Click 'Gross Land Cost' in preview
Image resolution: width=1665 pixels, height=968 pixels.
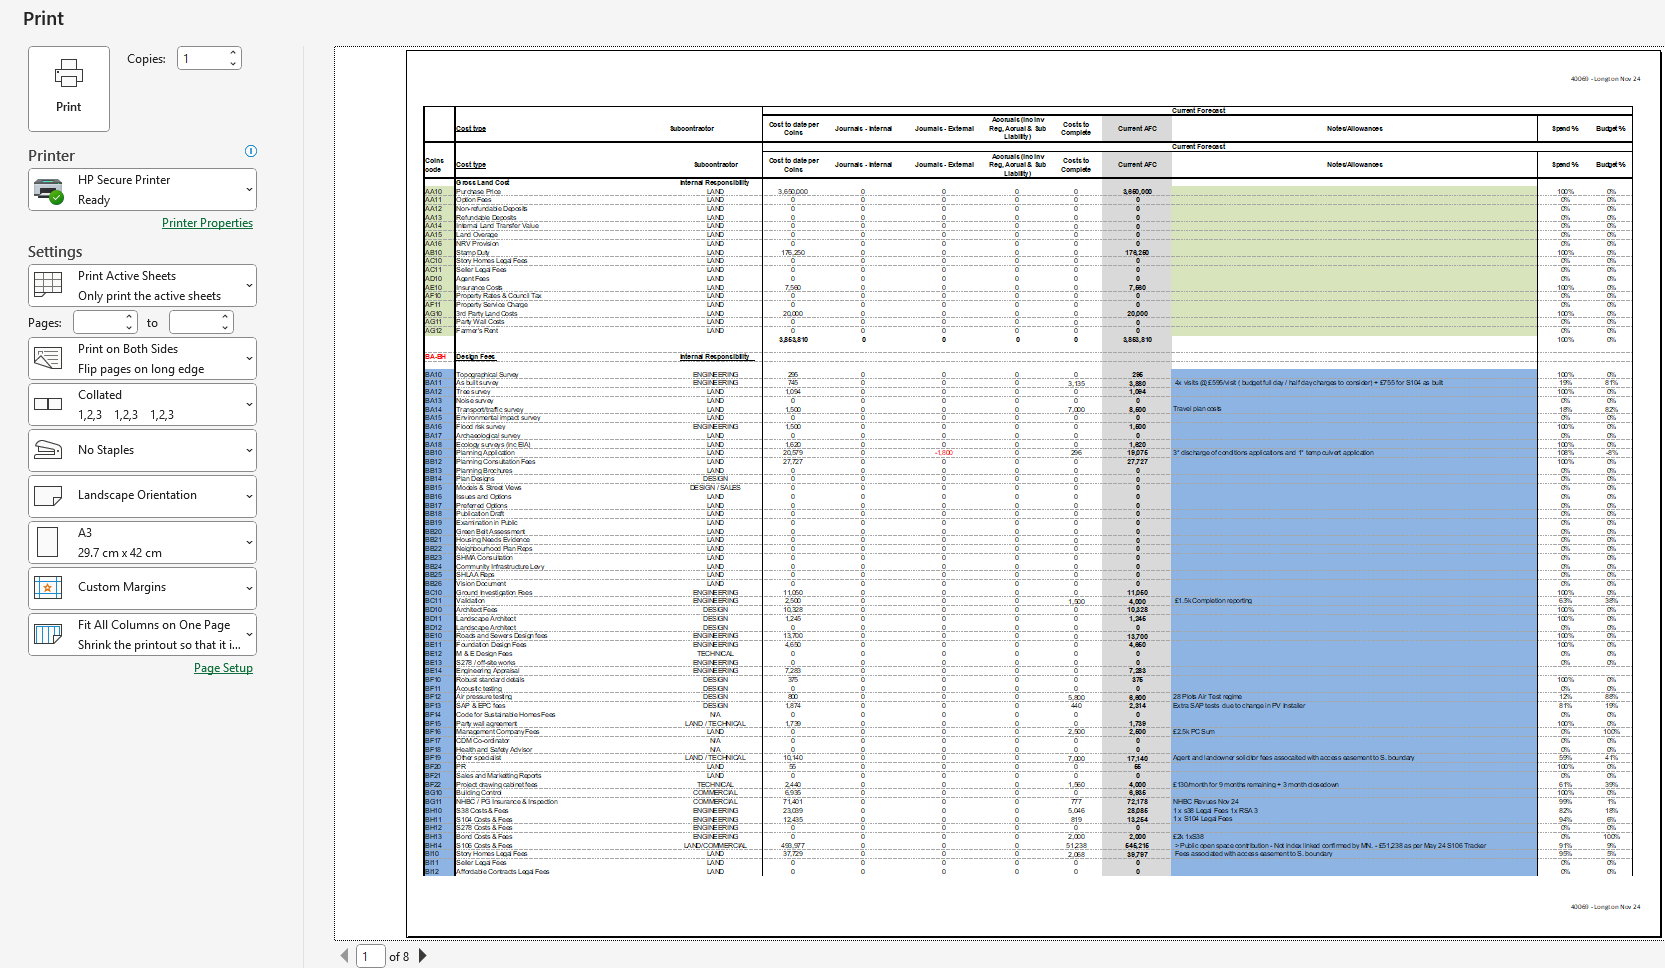[x=483, y=182]
